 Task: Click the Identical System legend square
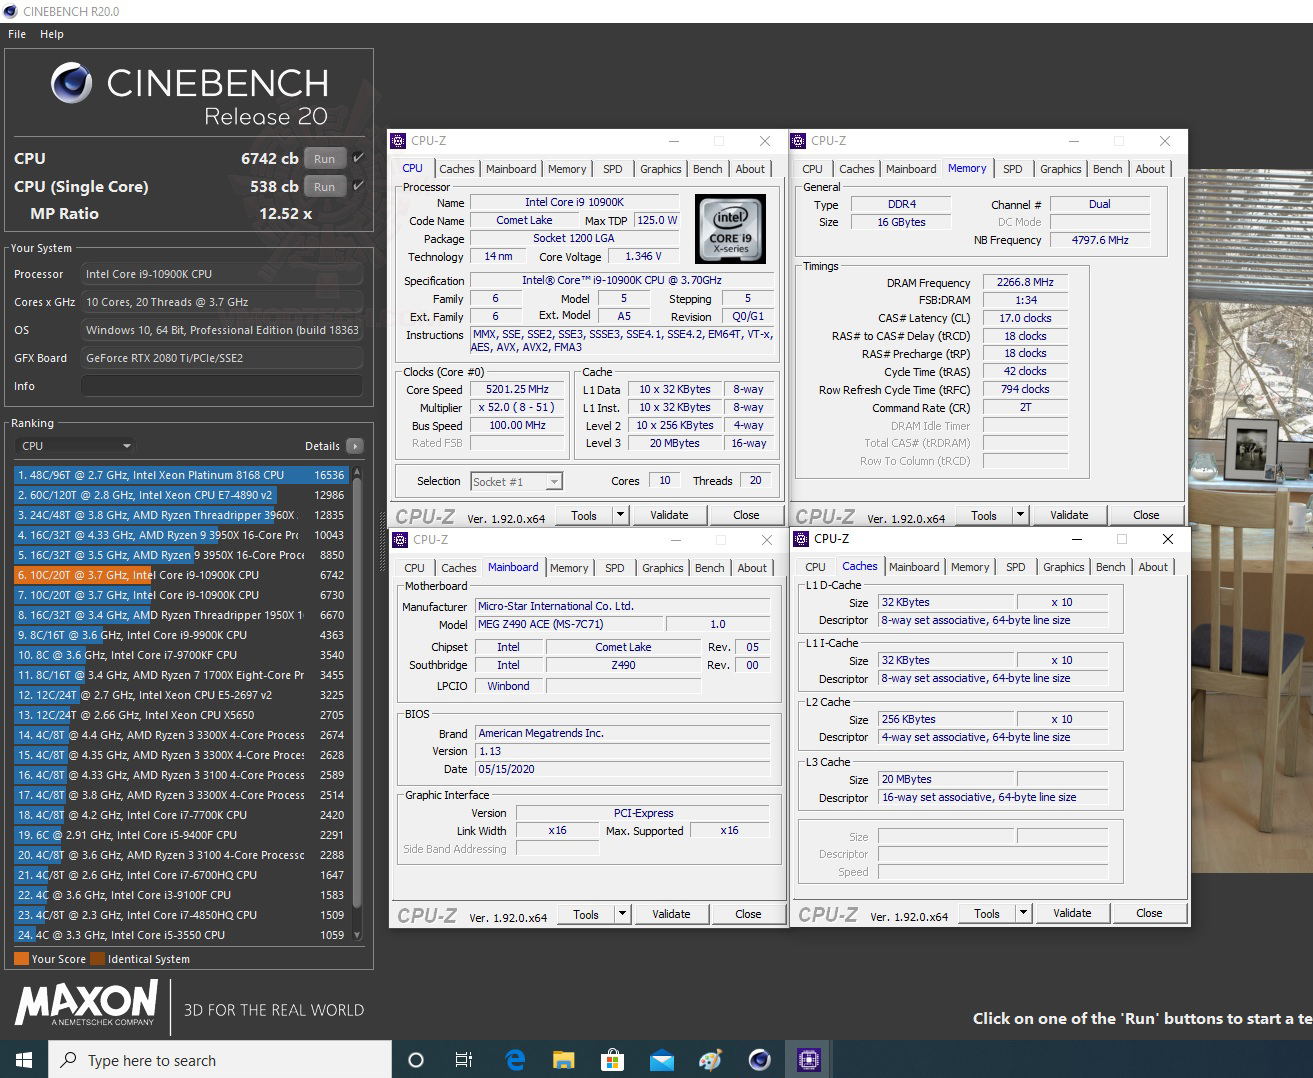point(97,958)
